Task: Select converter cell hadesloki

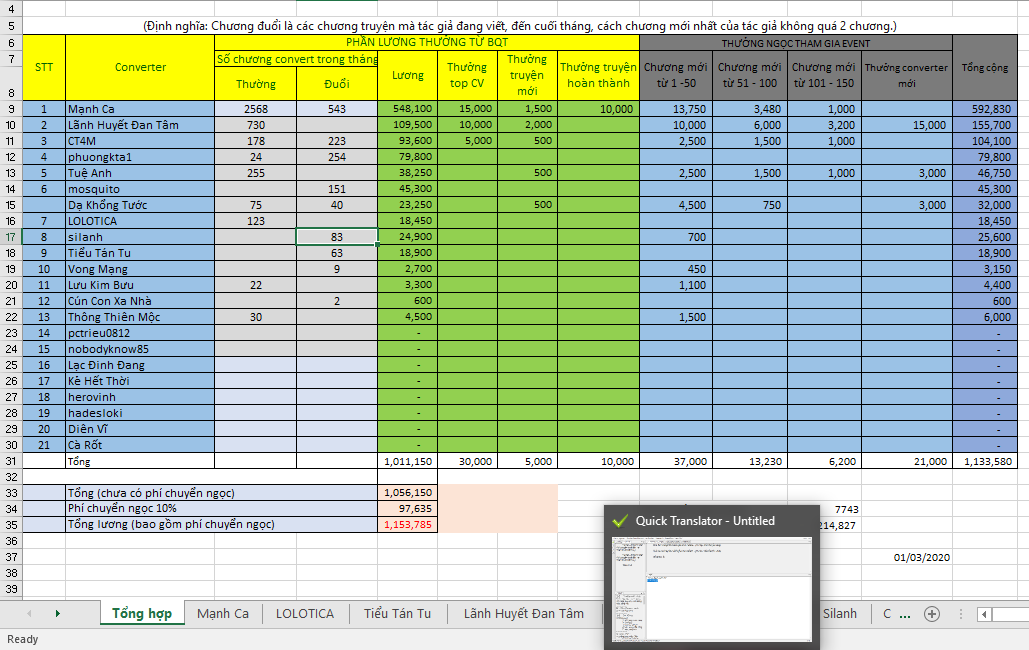Action: 140,413
